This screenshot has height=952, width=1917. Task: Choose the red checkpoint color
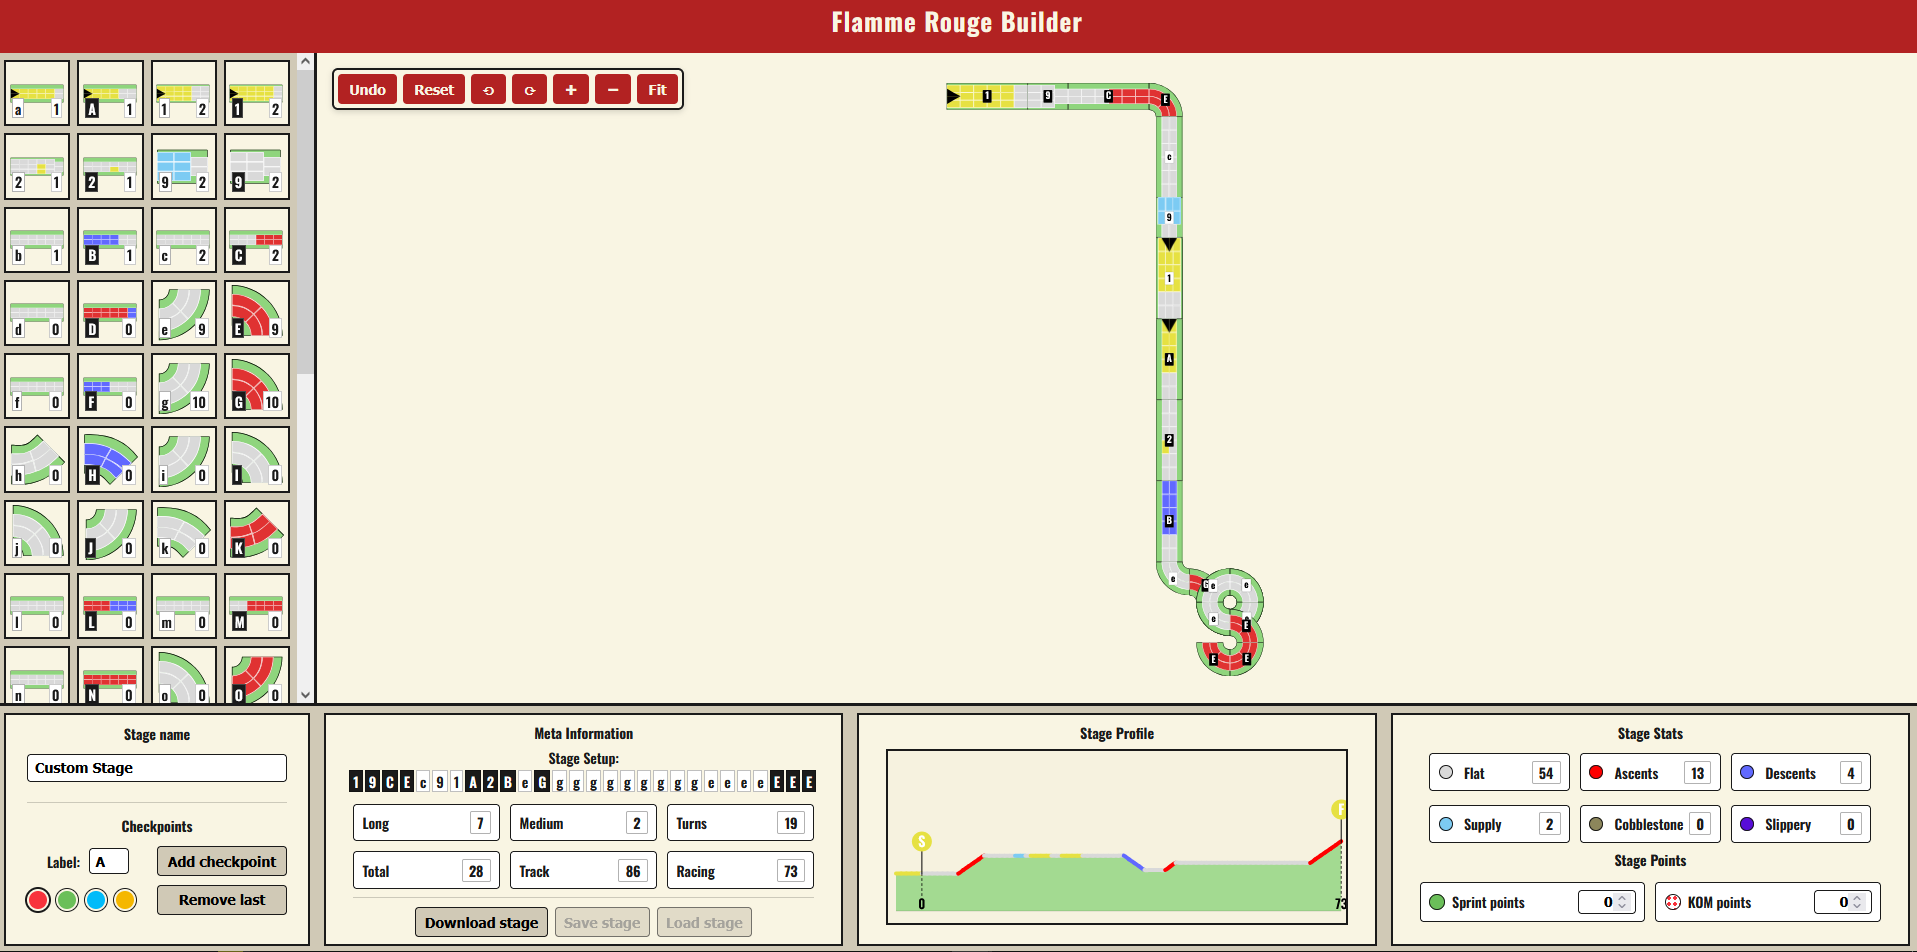(x=38, y=900)
